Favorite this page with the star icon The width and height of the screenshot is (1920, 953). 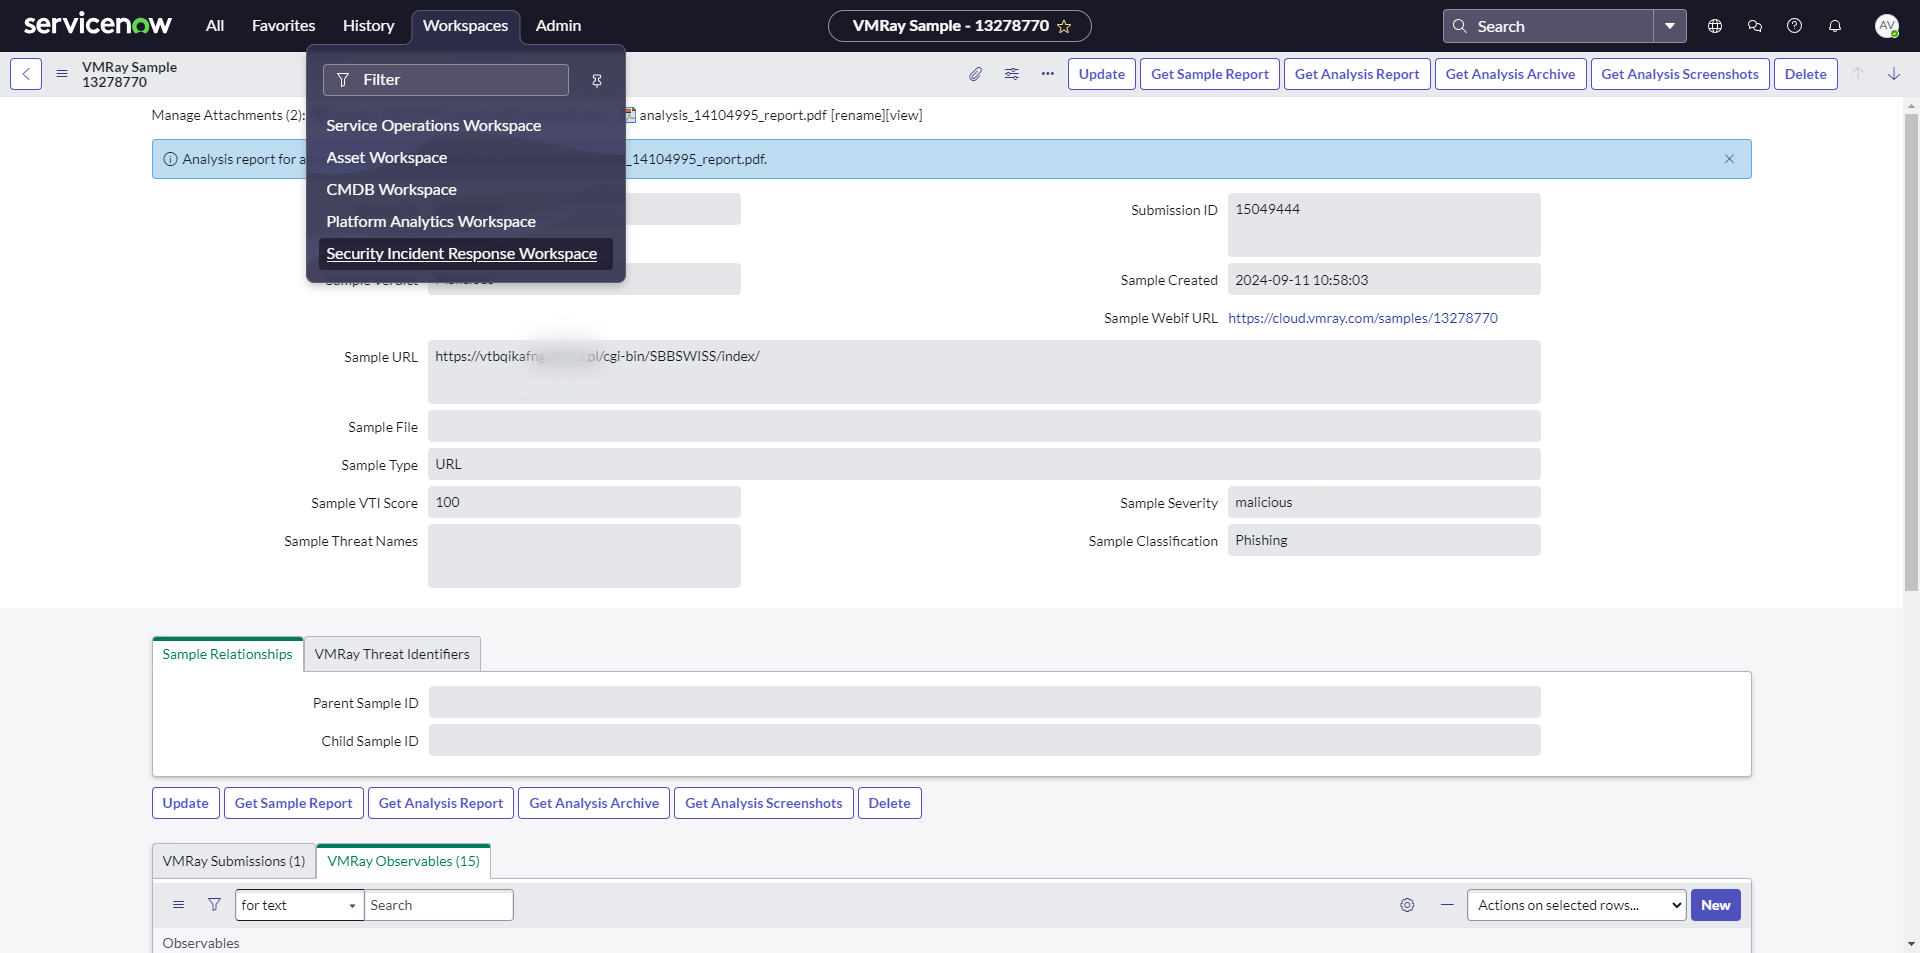click(x=1064, y=26)
